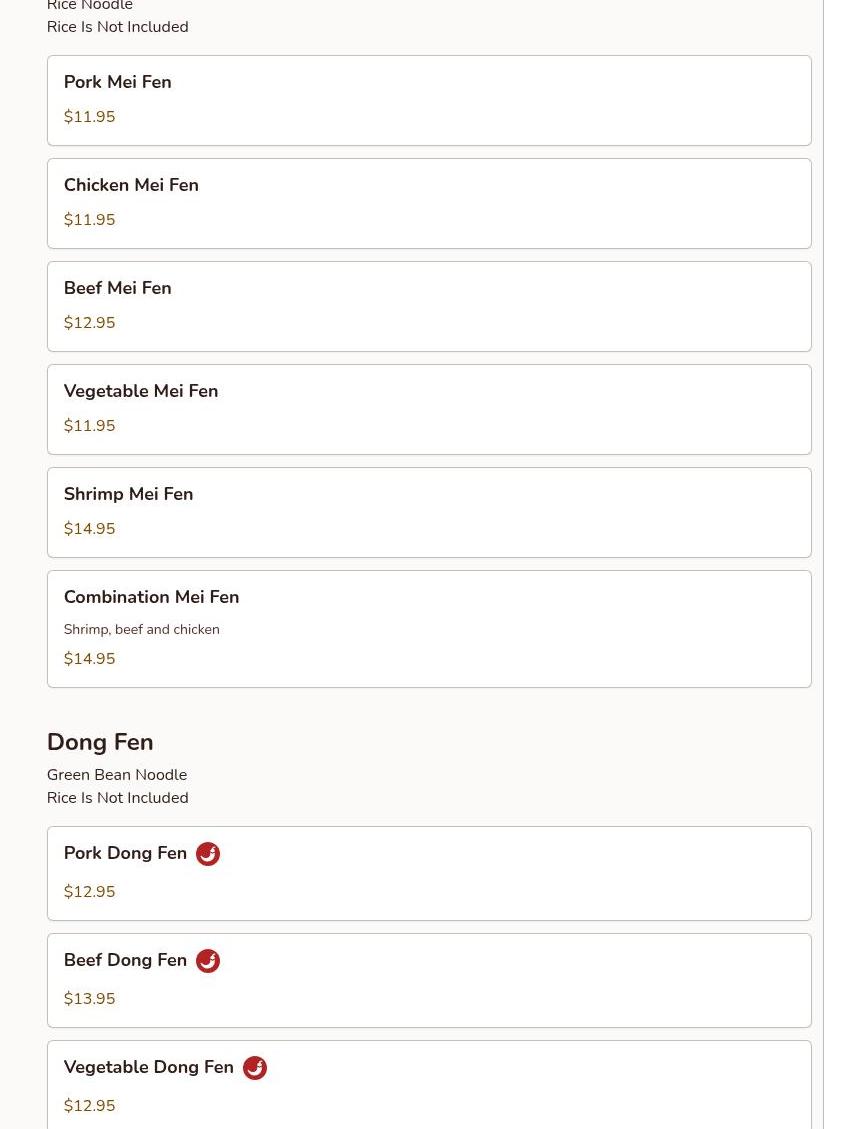Click the spicy icon next to Vegetable Dong Fen
The height and width of the screenshot is (1129, 844).
coord(255,1068)
